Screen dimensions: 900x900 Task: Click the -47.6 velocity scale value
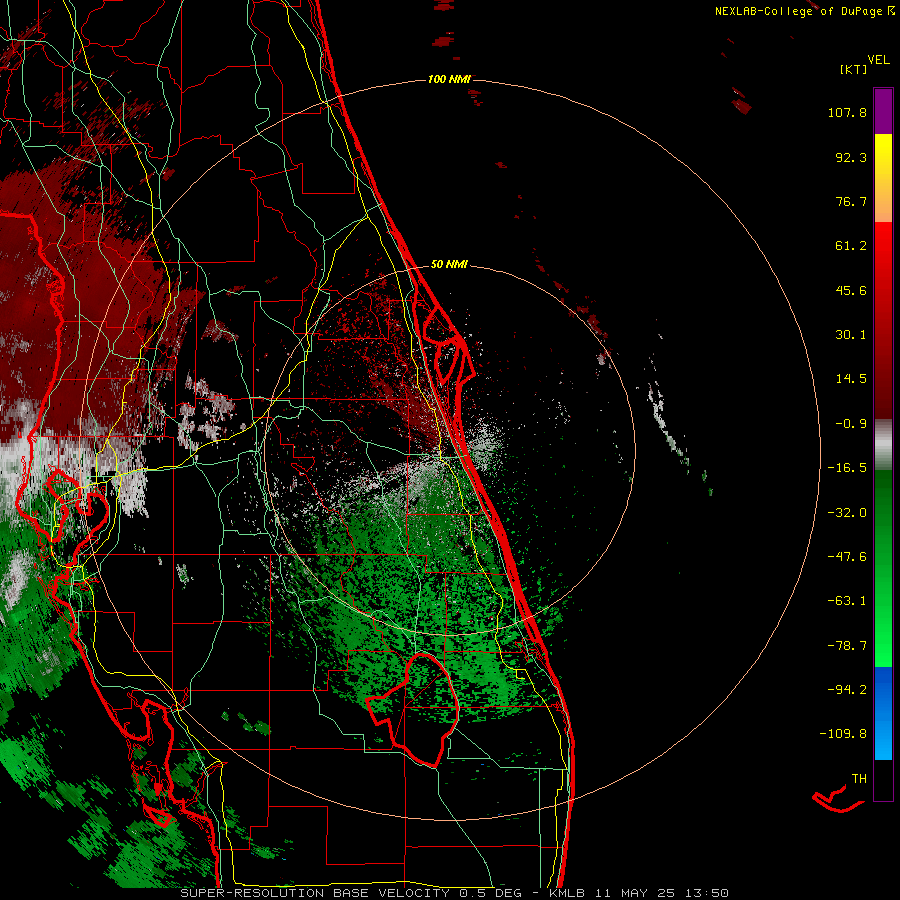(847, 557)
